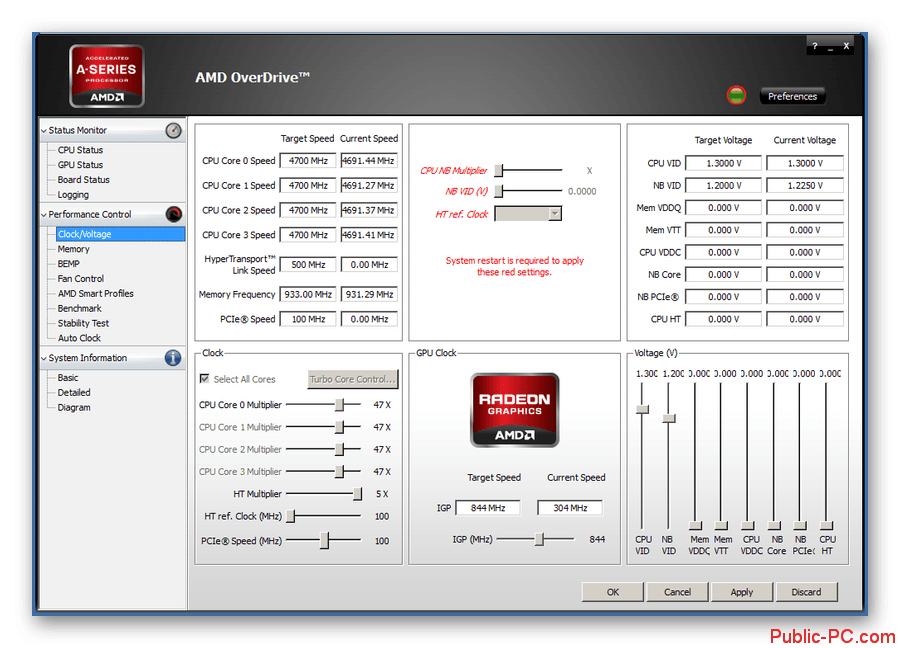Click the CPU HT vertical voltage slider
The image size is (900, 648).
click(x=826, y=456)
